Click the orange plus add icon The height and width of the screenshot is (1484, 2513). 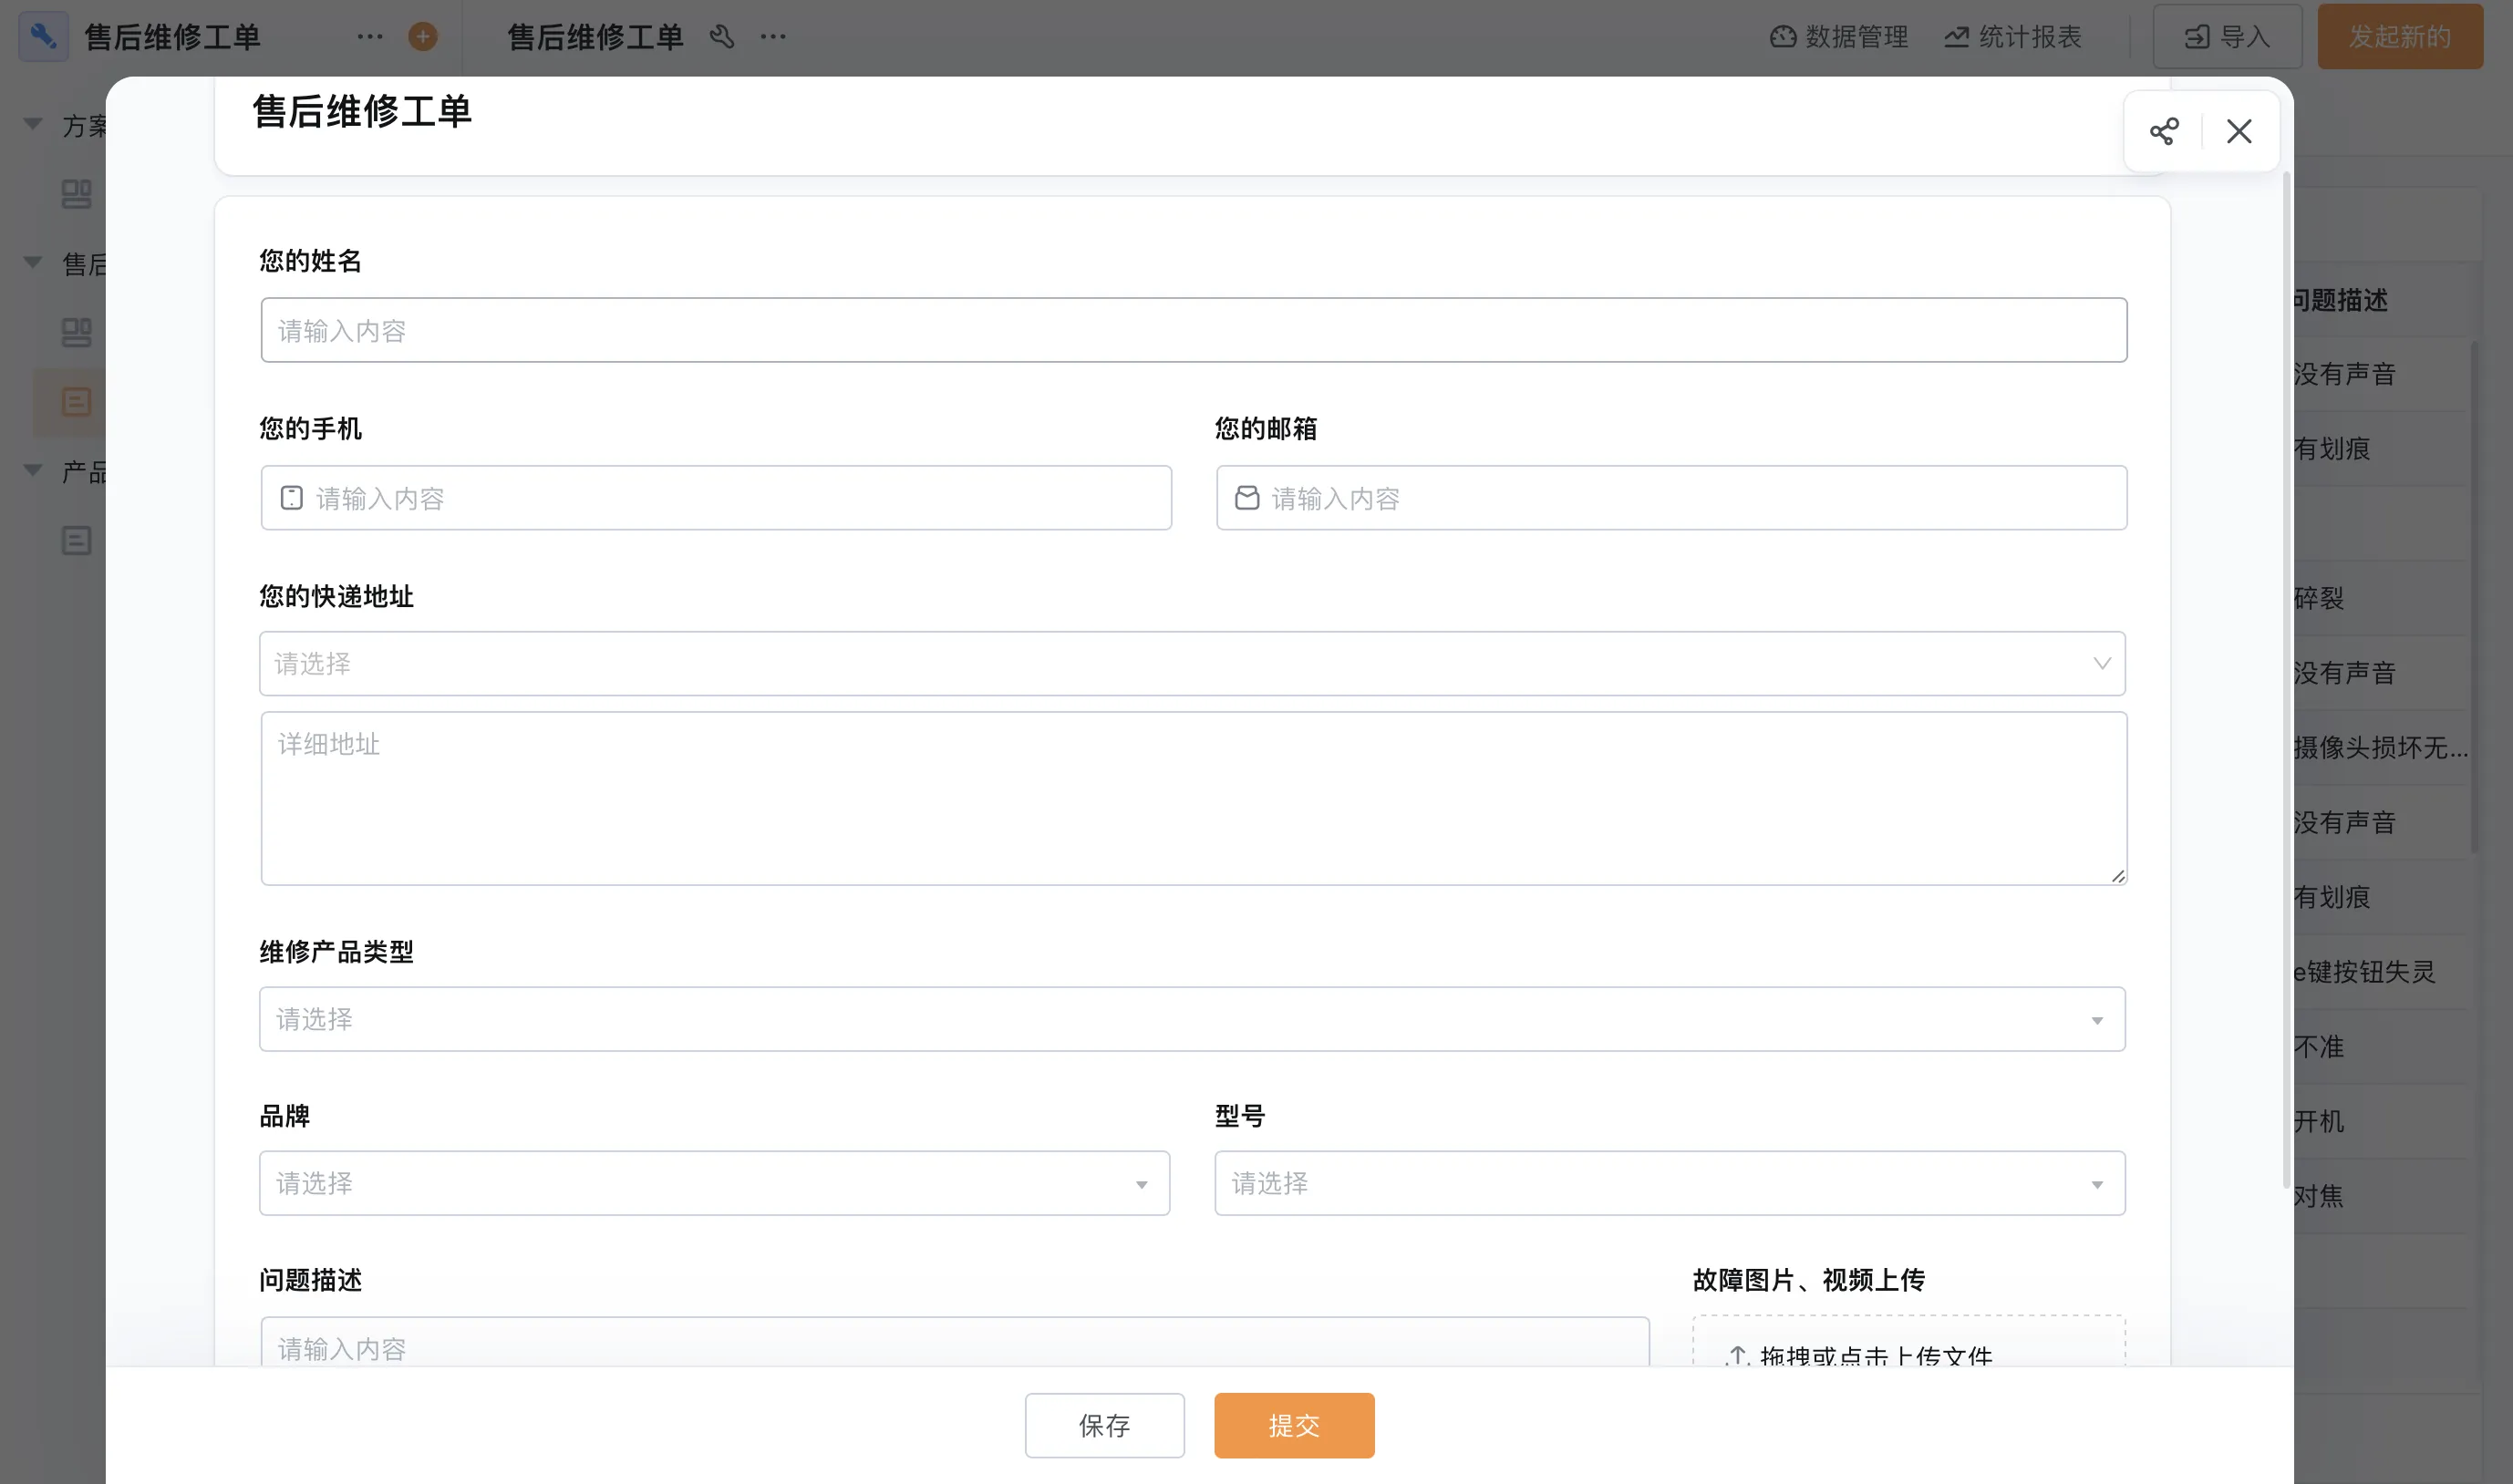(x=423, y=37)
